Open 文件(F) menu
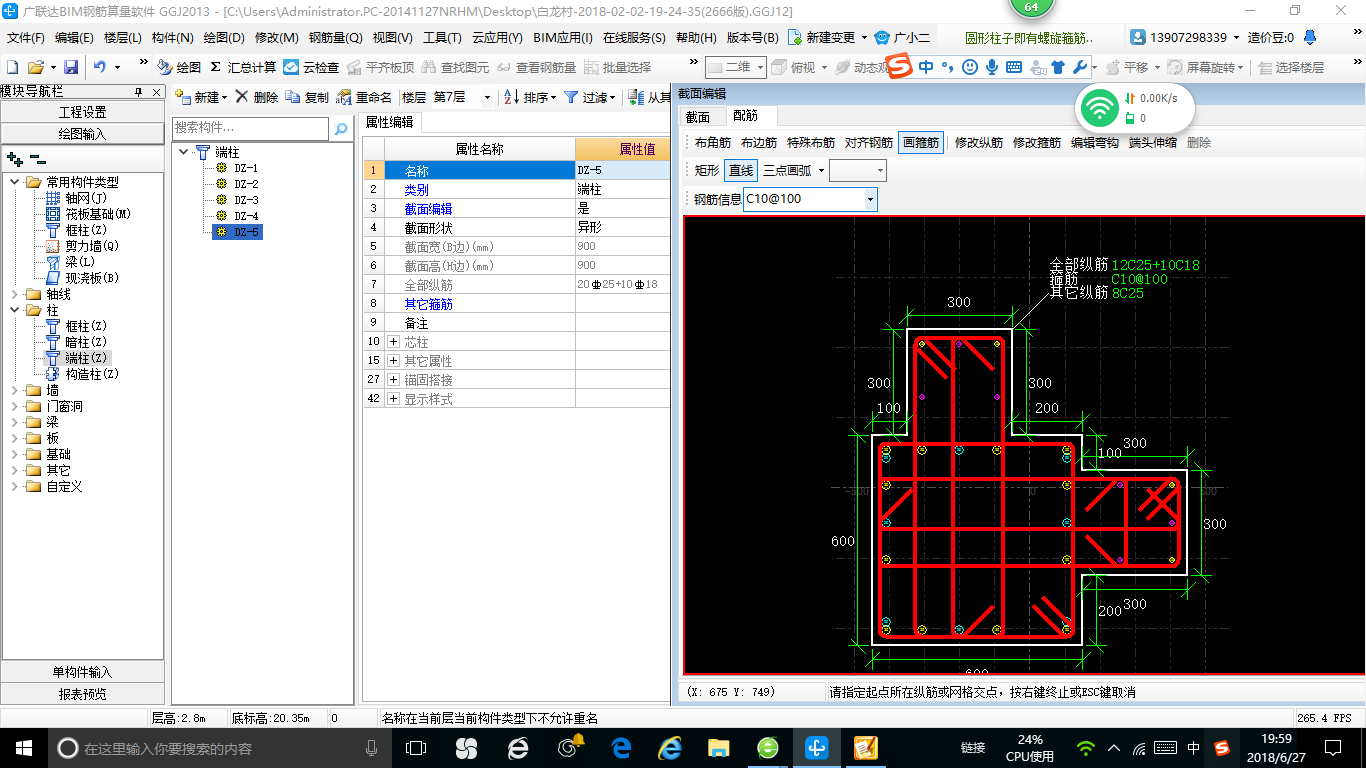1366x768 pixels. [x=26, y=37]
